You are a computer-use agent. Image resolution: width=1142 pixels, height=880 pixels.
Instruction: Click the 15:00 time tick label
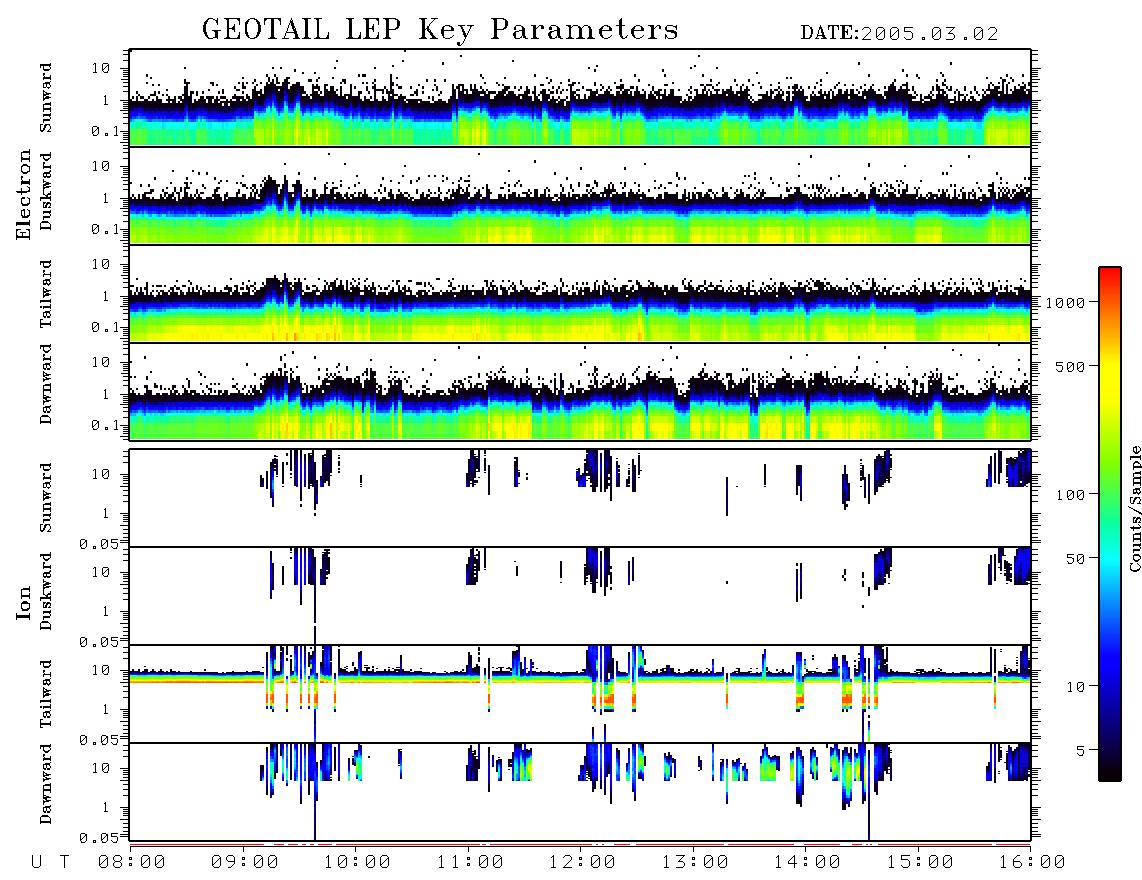click(x=920, y=863)
